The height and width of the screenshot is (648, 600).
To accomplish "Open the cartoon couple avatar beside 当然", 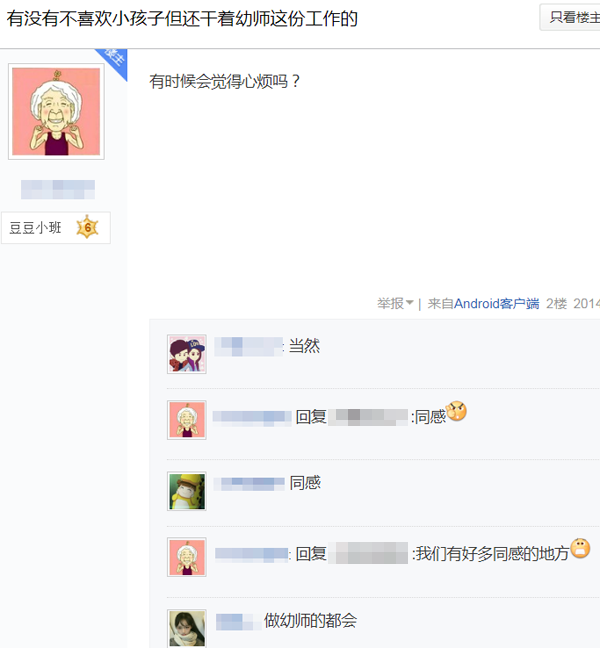I will point(187,354).
